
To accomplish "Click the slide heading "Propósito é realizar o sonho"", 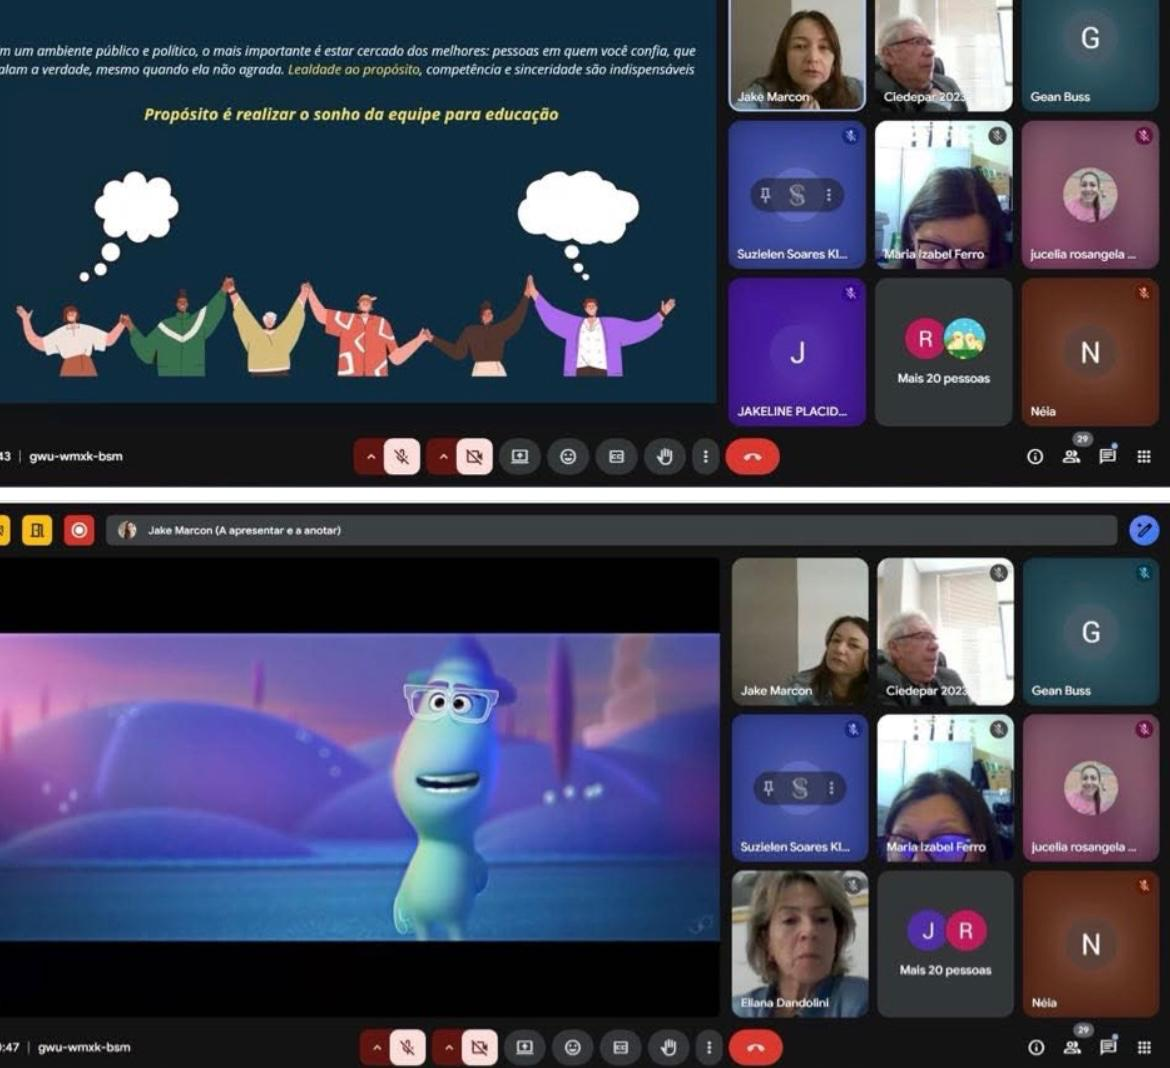I will click(351, 114).
